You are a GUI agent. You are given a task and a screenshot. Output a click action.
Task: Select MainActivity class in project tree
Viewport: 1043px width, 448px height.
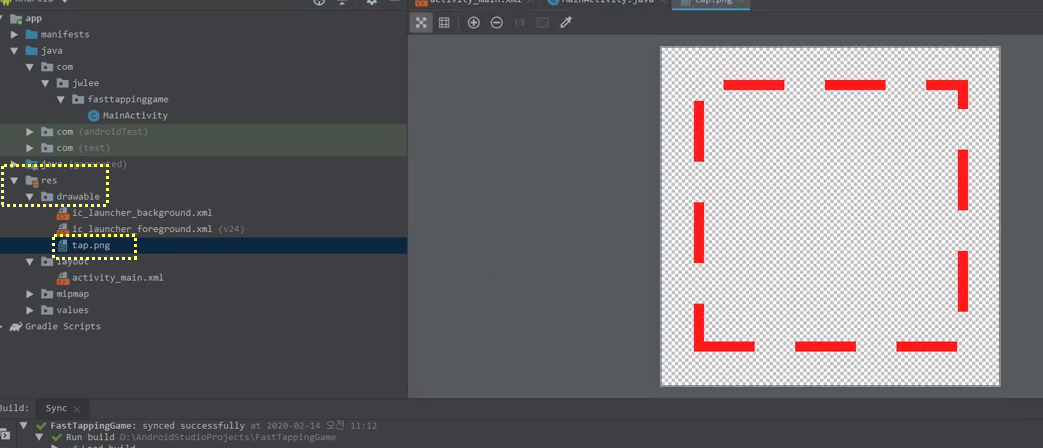tap(135, 116)
